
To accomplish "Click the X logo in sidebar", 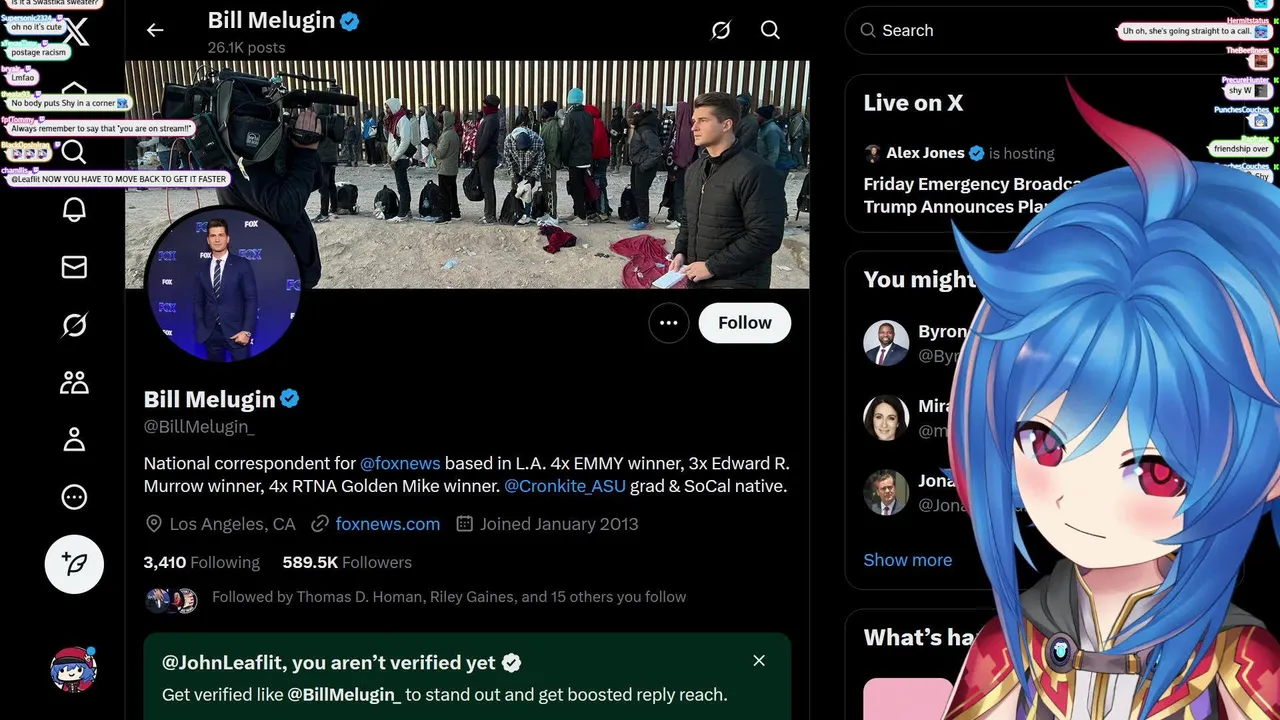I will (75, 33).
